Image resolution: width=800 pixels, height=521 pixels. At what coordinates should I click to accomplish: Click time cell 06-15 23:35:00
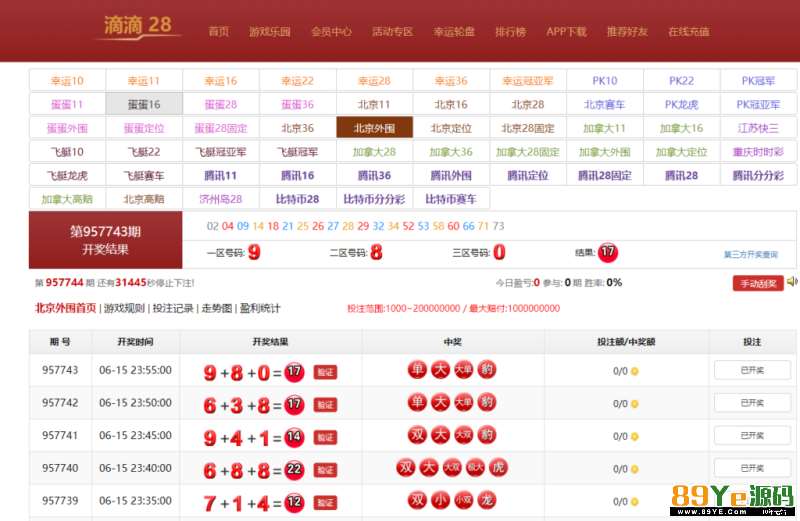click(x=135, y=501)
